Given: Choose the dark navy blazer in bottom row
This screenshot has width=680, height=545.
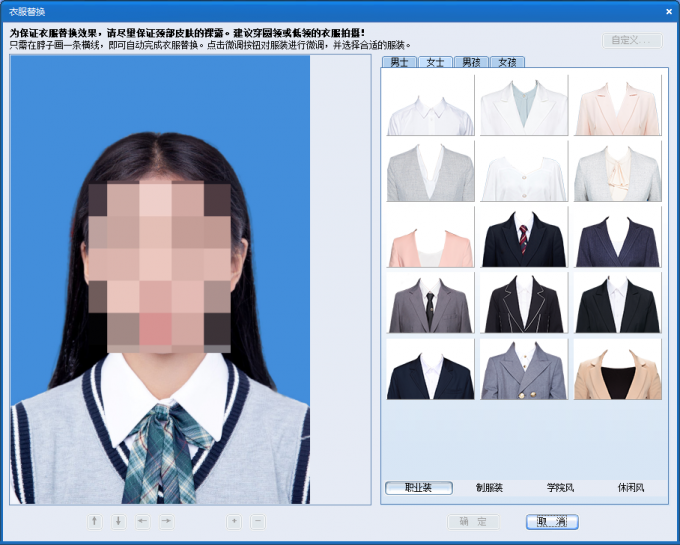Looking at the screenshot, I should (x=431, y=369).
